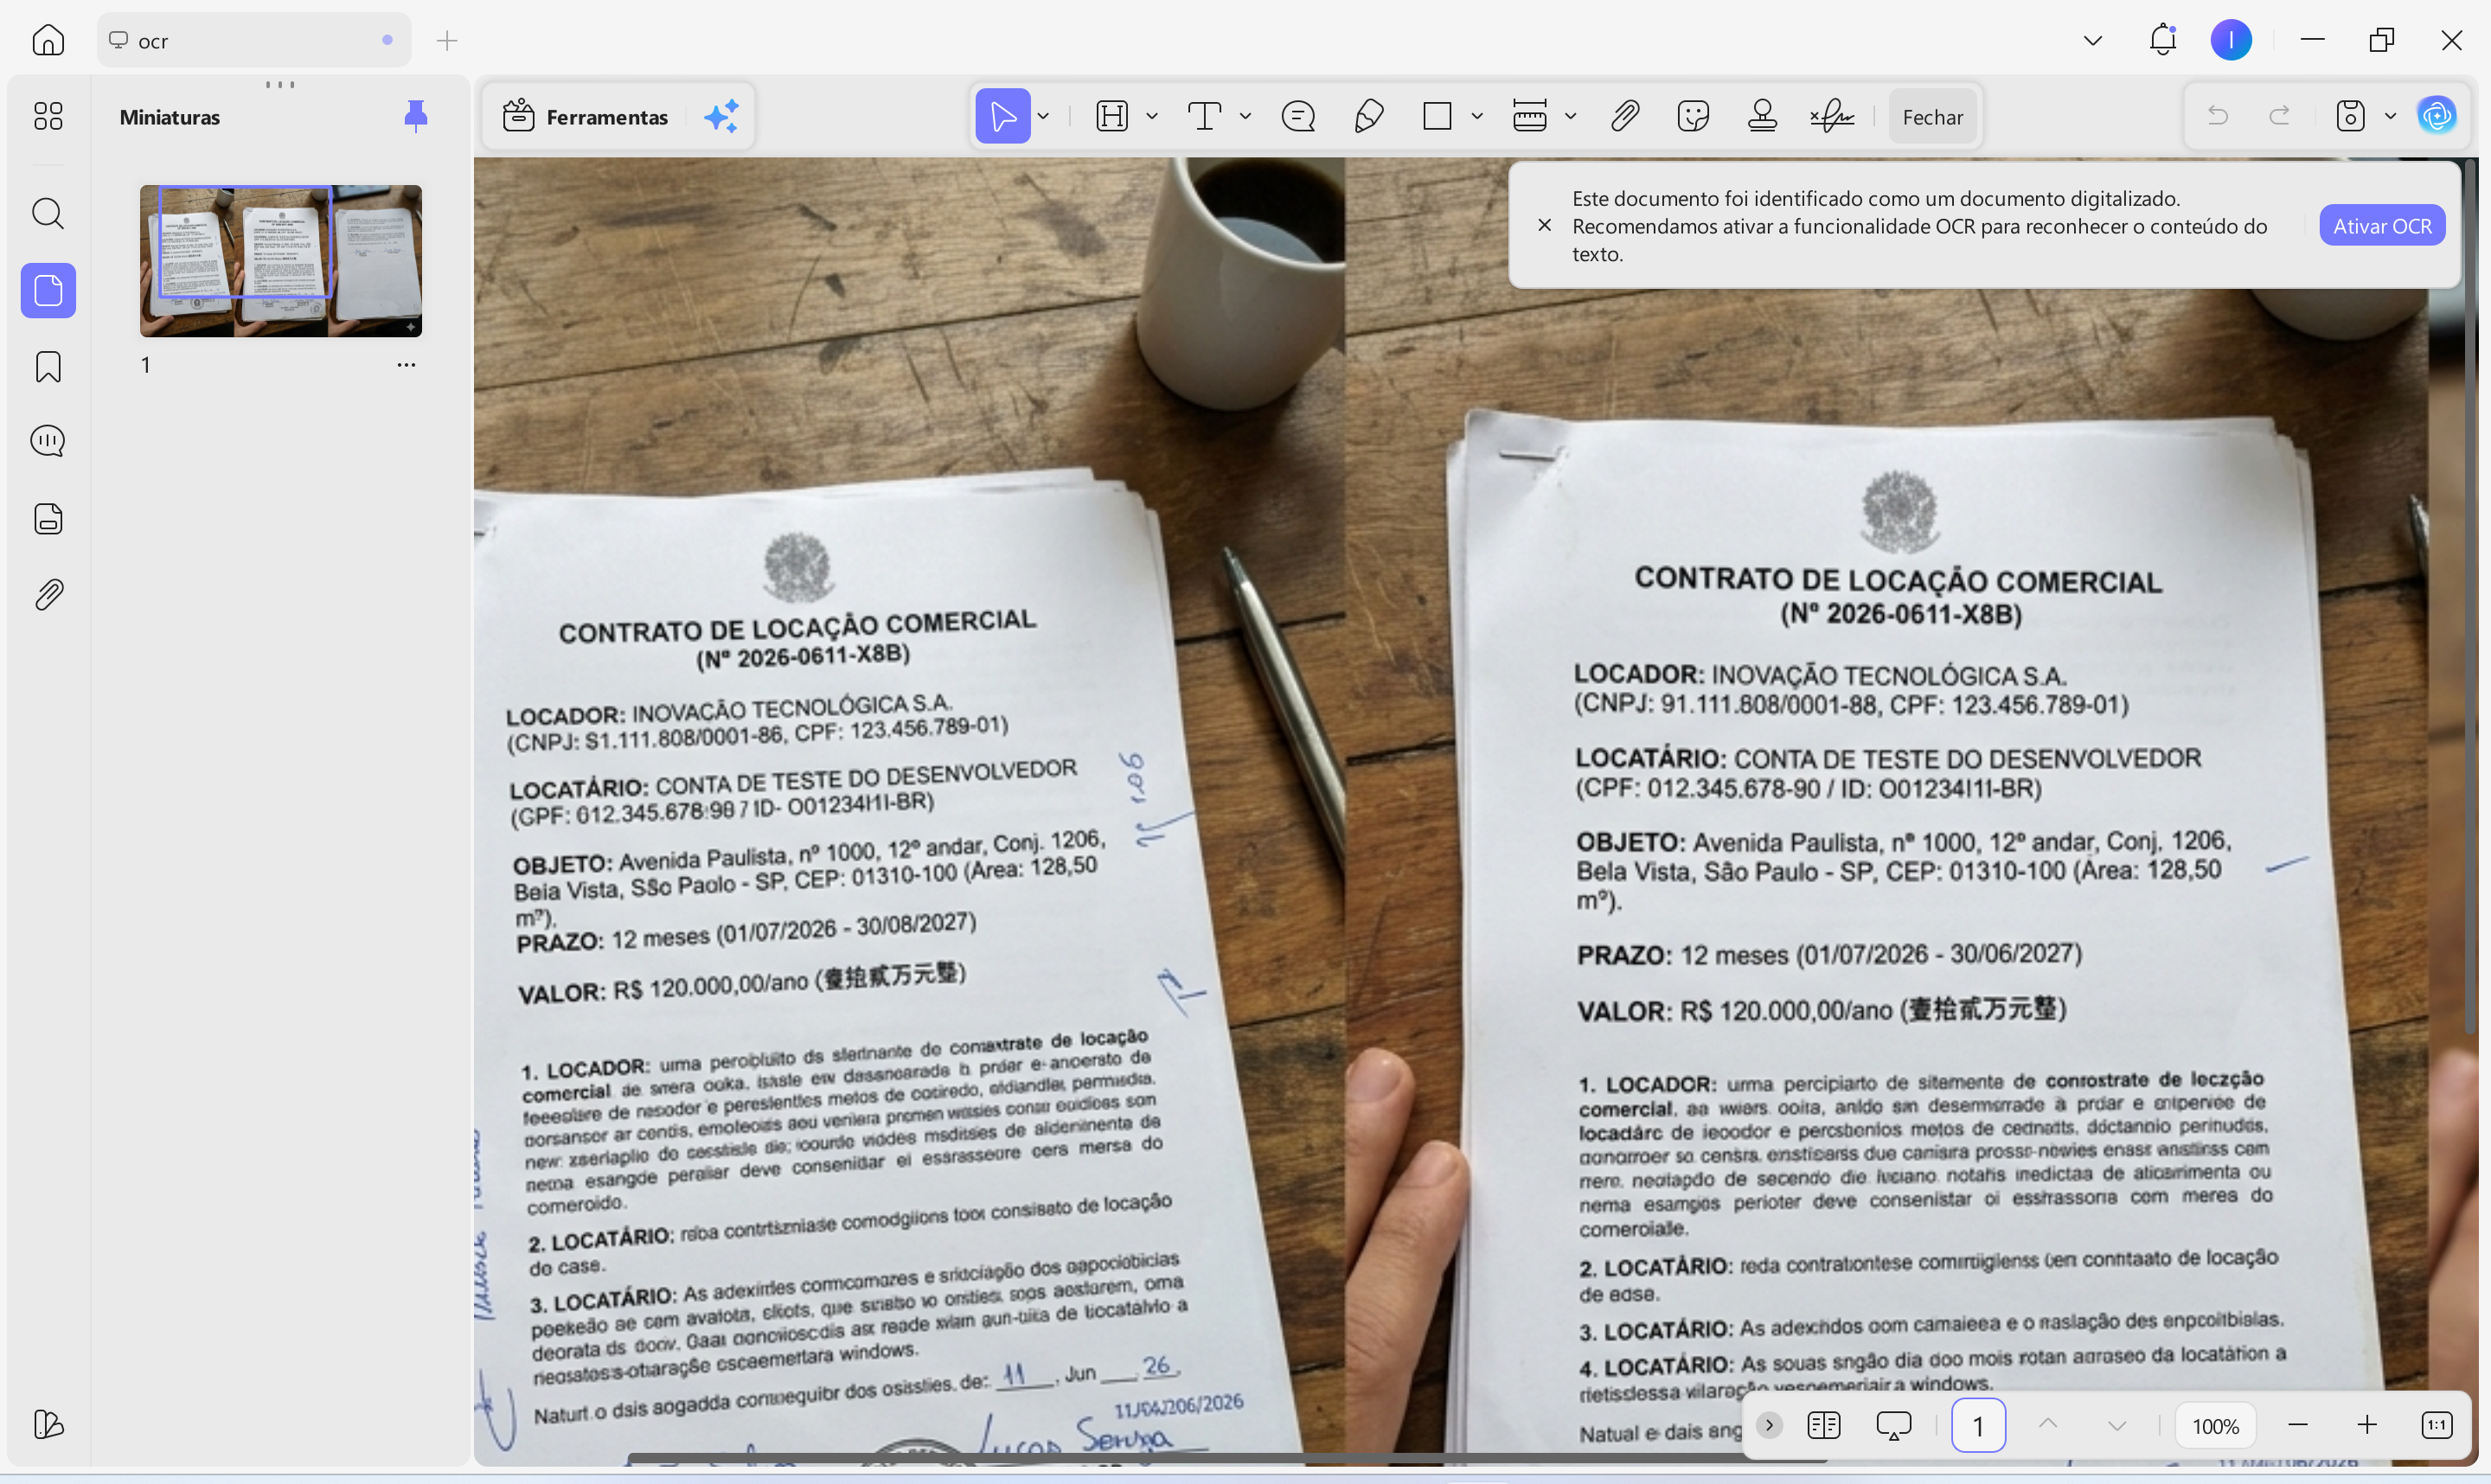Open the user profile avatar
The image size is (2491, 1484).
coord(2231,40)
